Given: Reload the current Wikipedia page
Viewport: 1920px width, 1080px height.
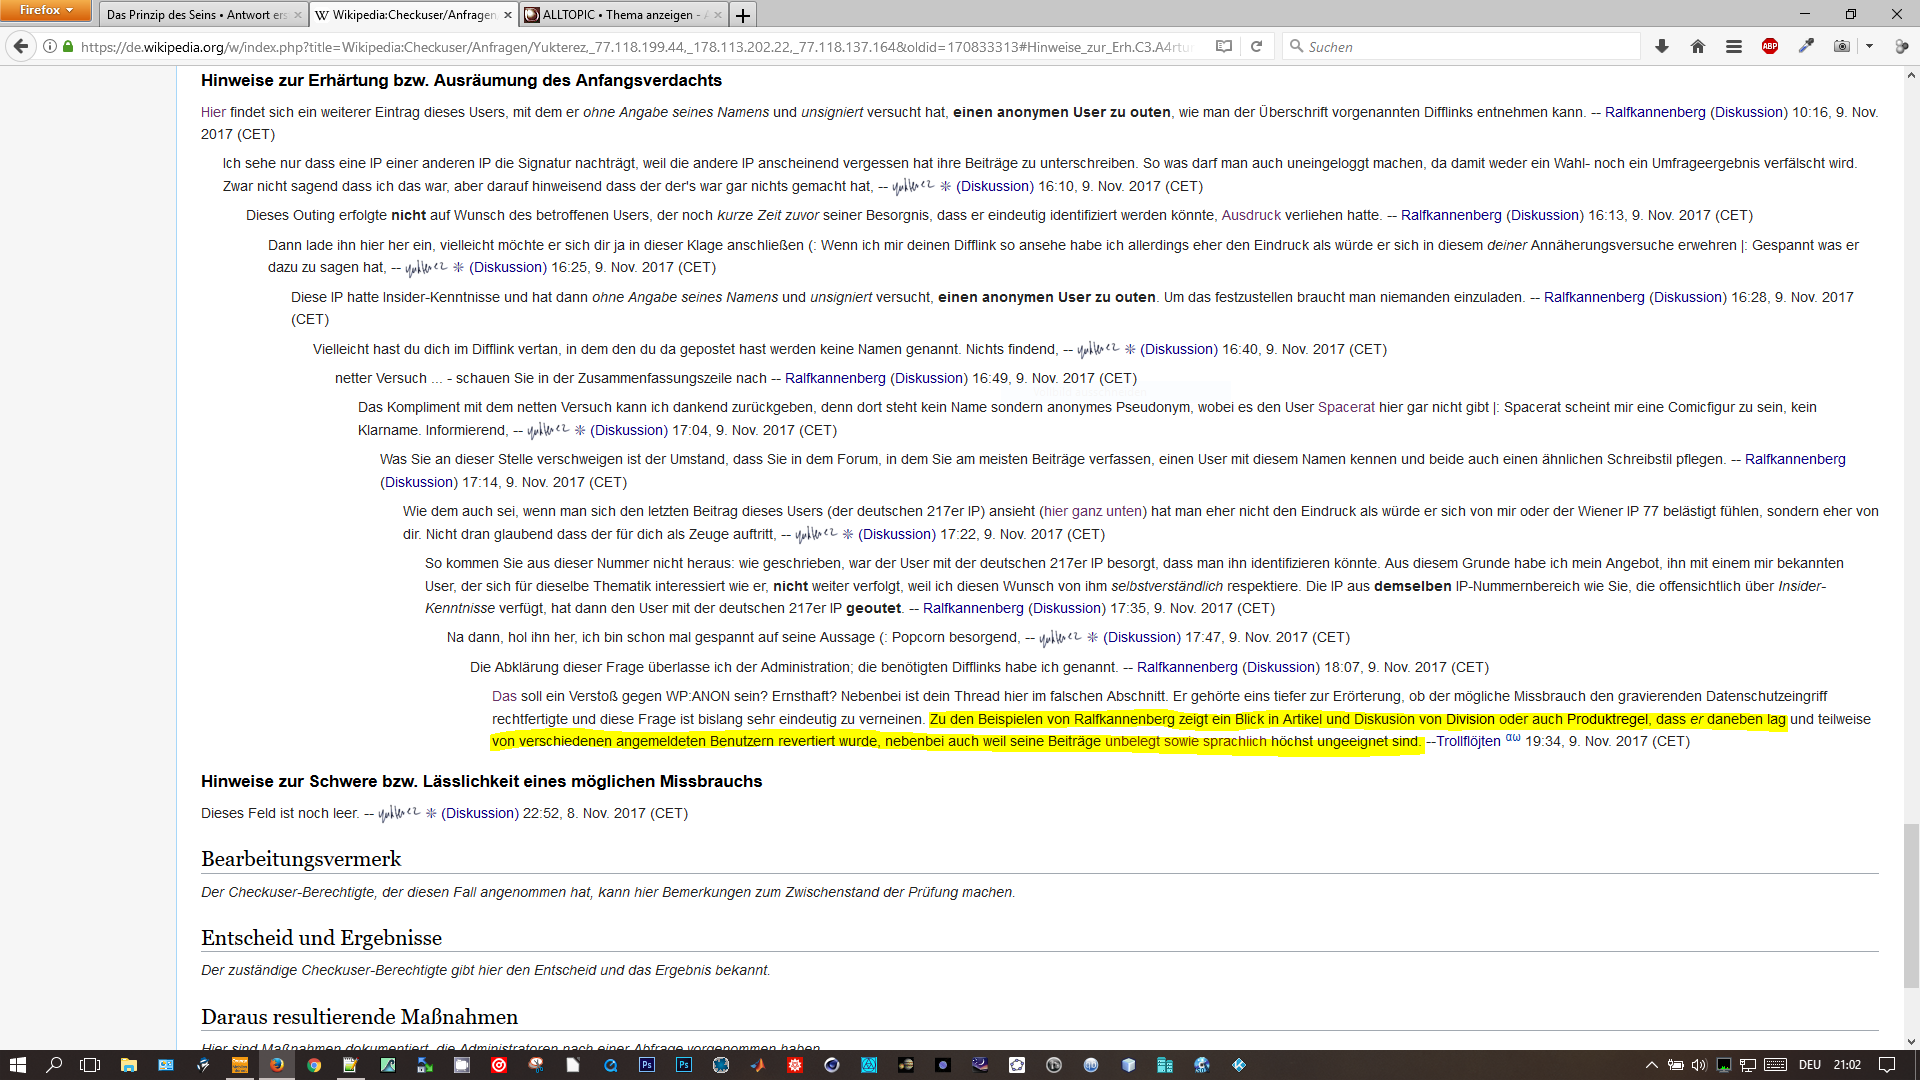Looking at the screenshot, I should (1256, 46).
